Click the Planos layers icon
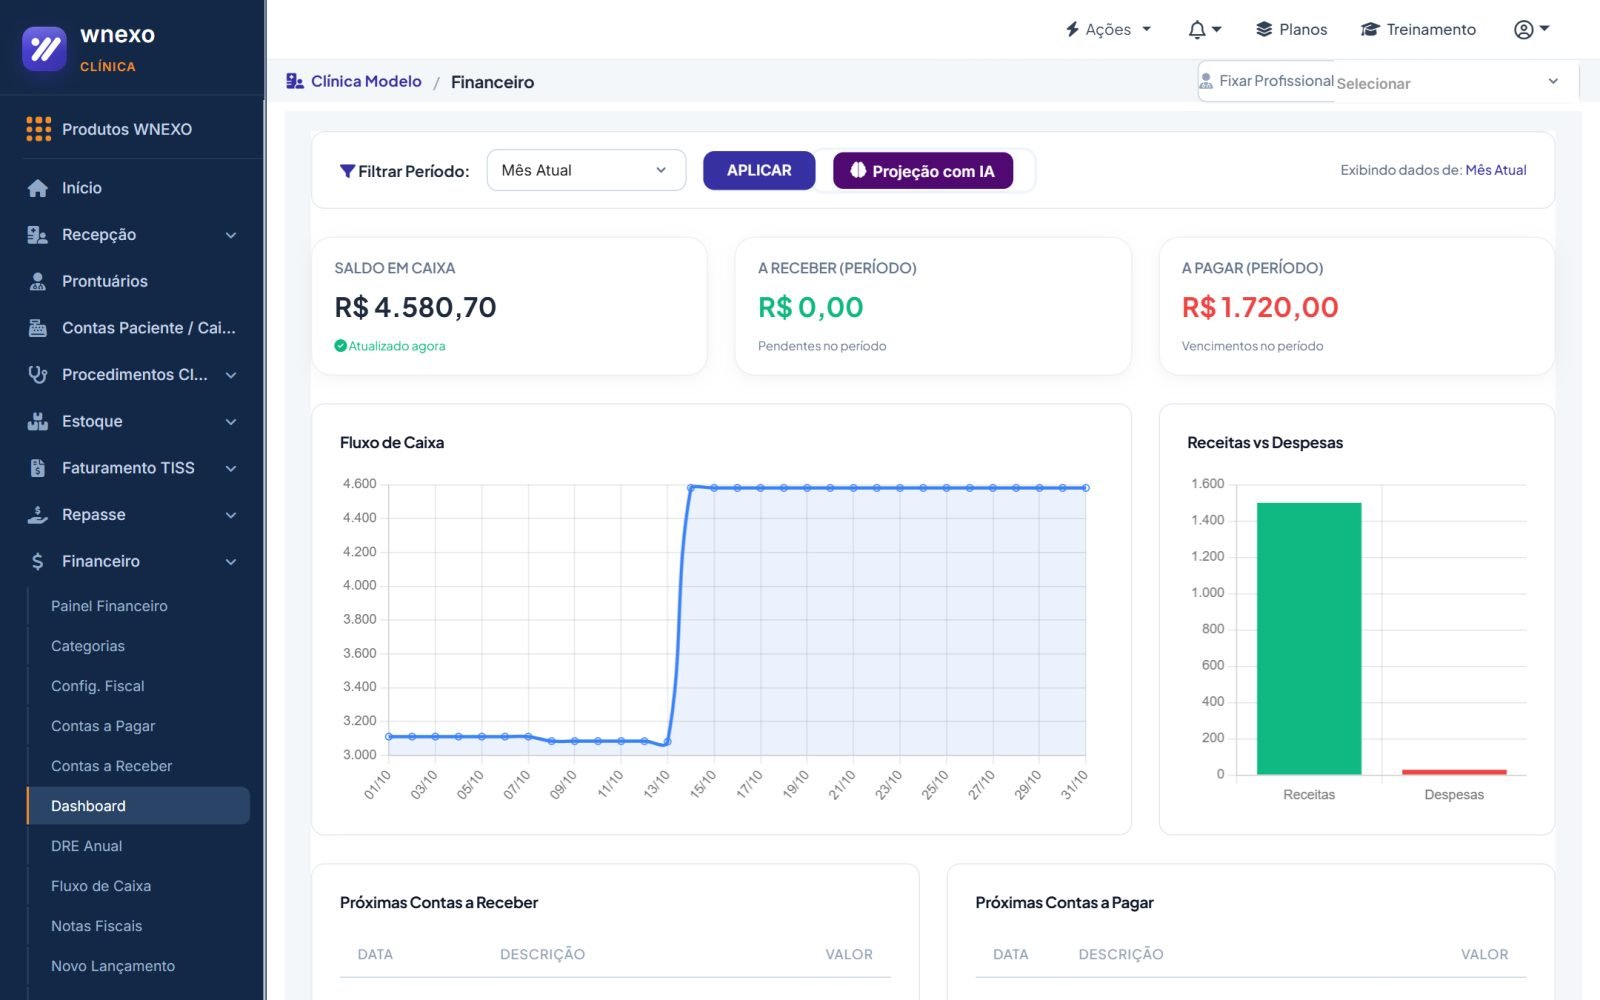Image resolution: width=1600 pixels, height=1000 pixels. (1264, 30)
